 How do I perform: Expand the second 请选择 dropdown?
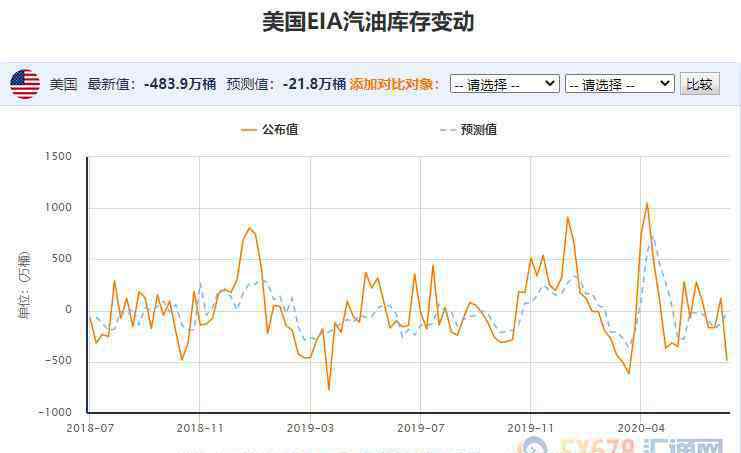(x=619, y=84)
